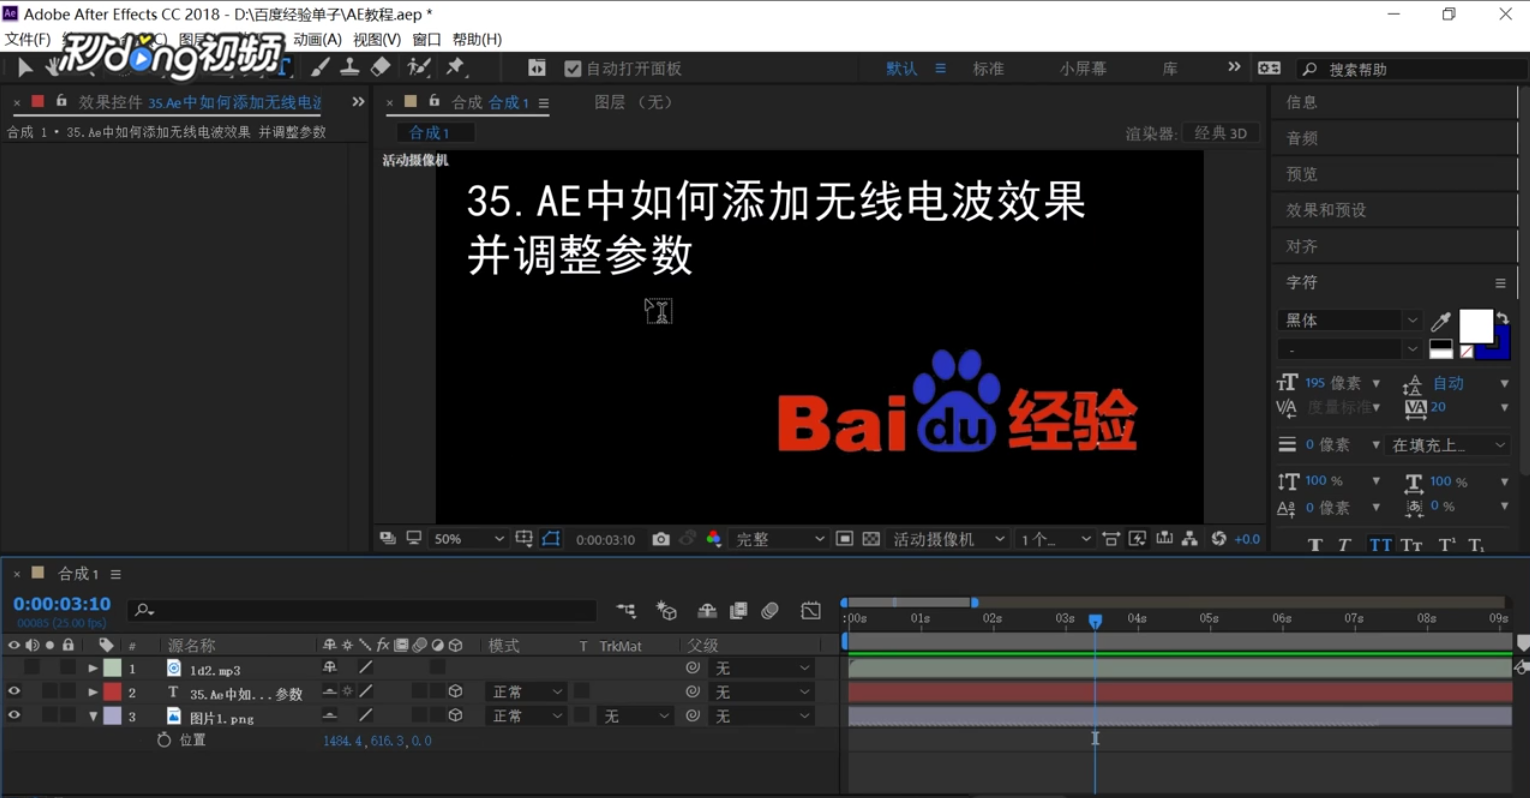Image resolution: width=1530 pixels, height=798 pixels.
Task: Collapse the 图片1.png layer properties
Action: [x=92, y=716]
